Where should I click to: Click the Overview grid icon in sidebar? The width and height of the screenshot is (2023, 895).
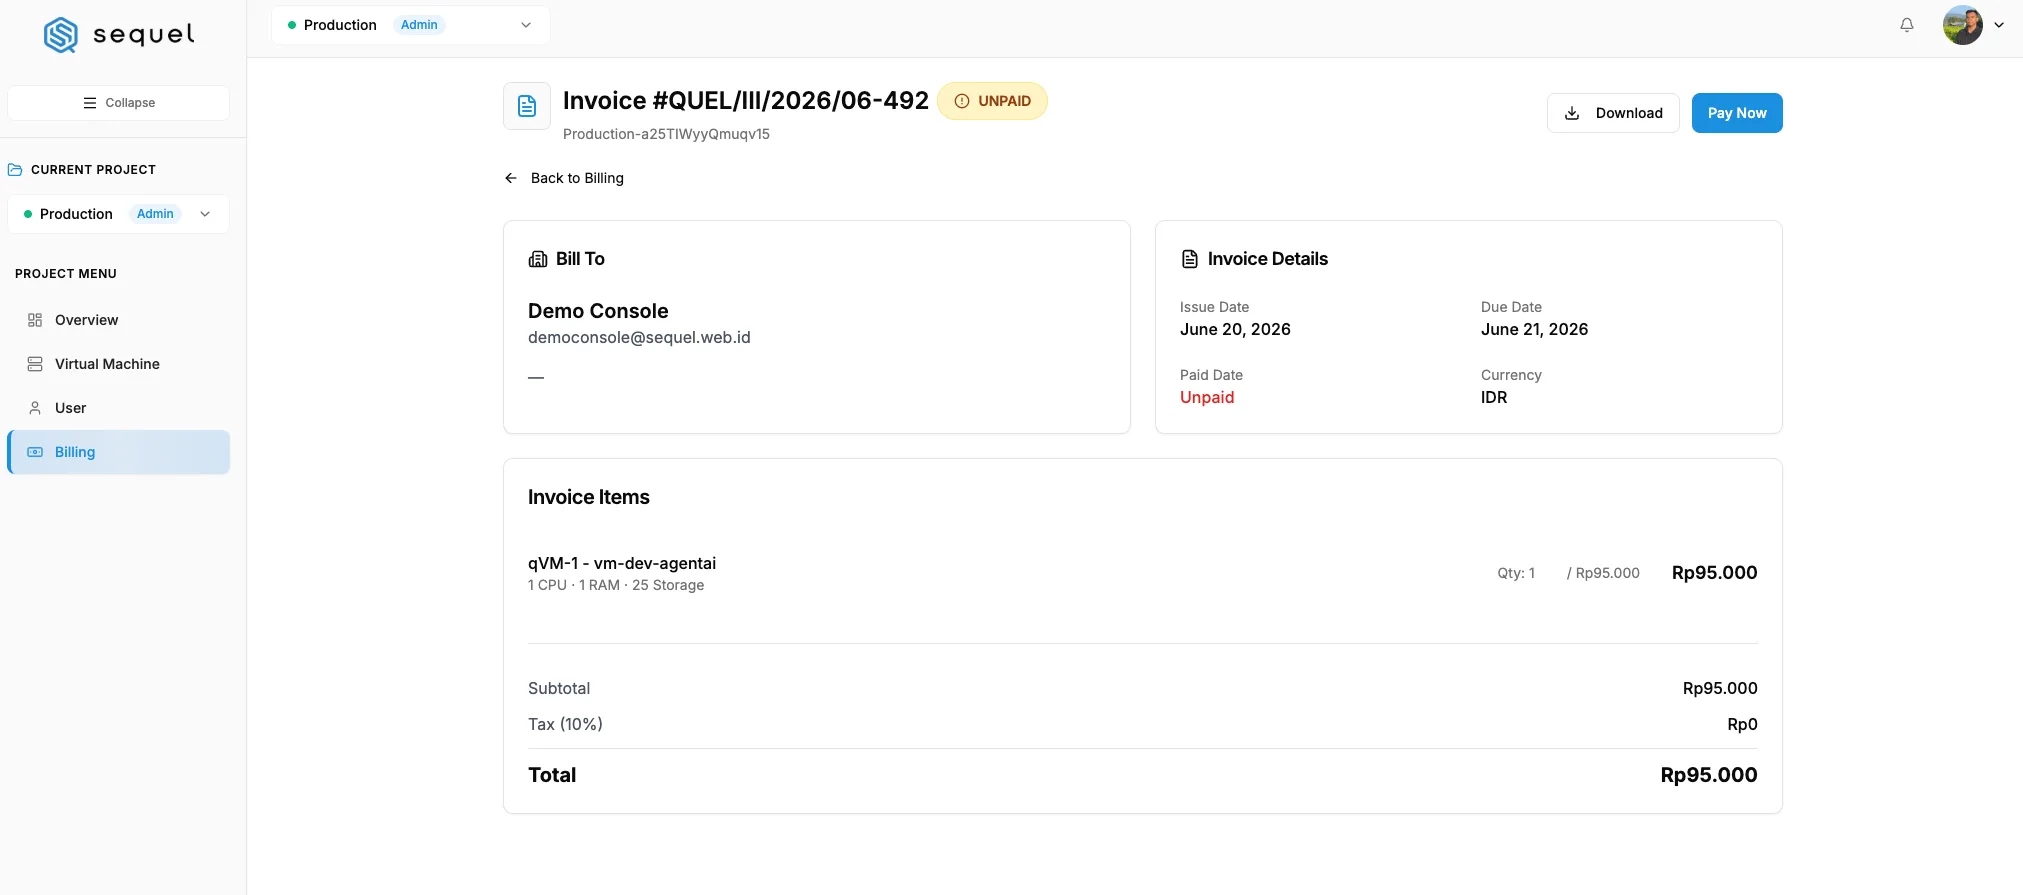pos(35,320)
